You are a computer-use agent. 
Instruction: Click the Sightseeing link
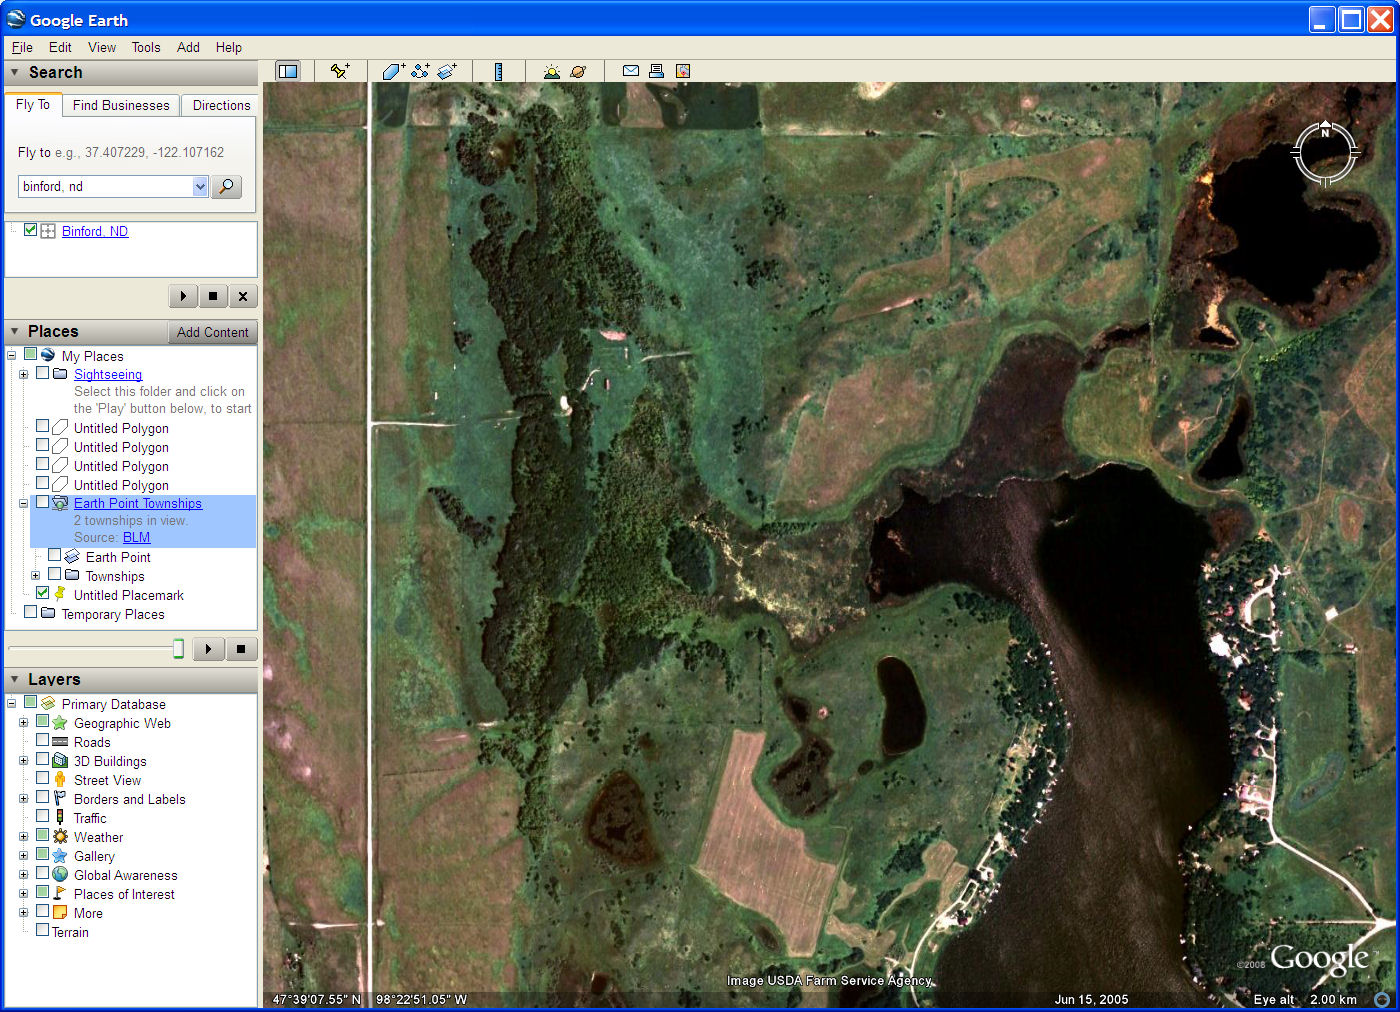tap(108, 374)
